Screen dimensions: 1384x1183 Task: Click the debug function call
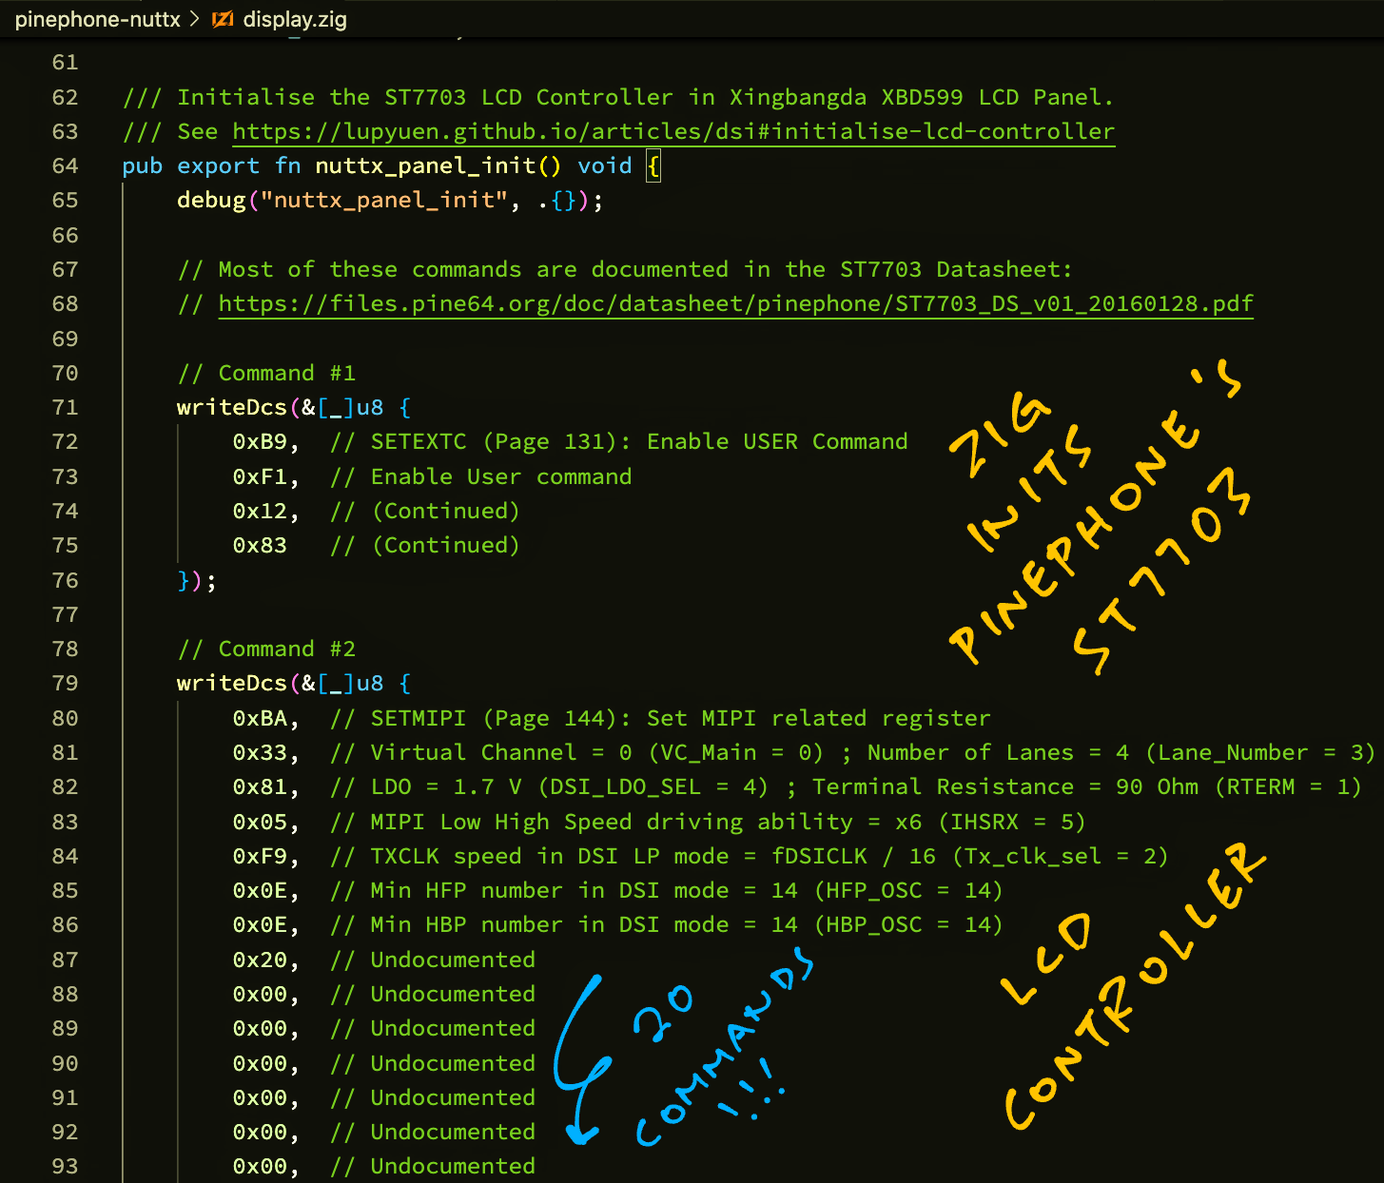[x=211, y=201]
